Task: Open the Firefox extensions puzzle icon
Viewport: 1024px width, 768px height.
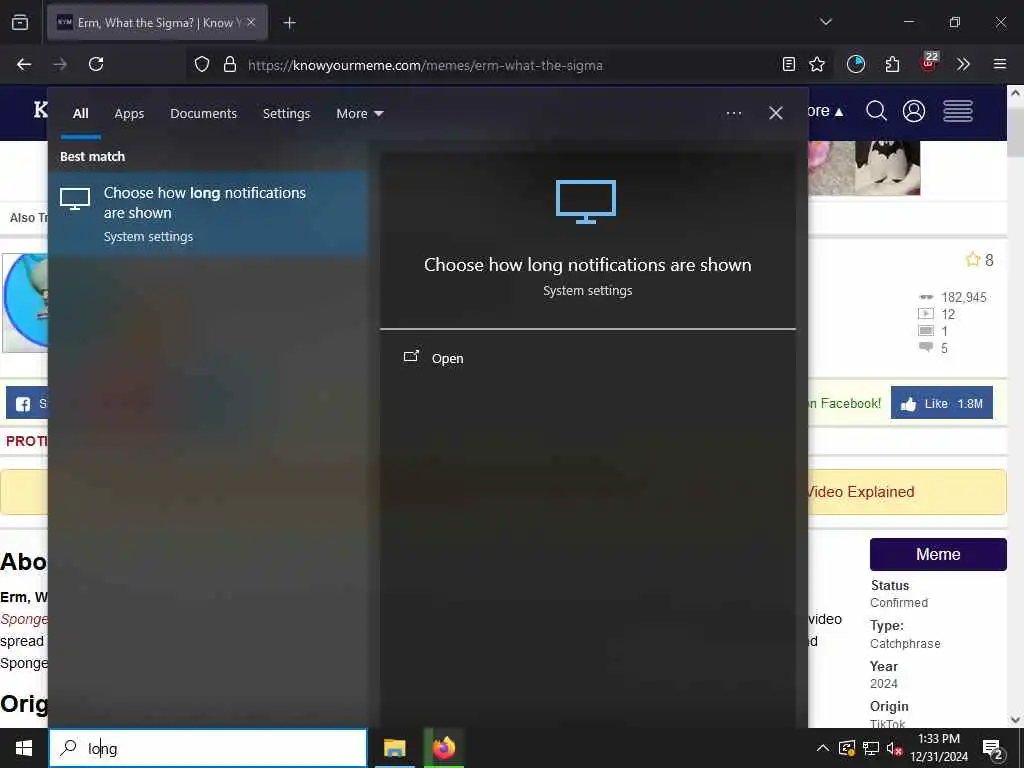Action: point(892,64)
